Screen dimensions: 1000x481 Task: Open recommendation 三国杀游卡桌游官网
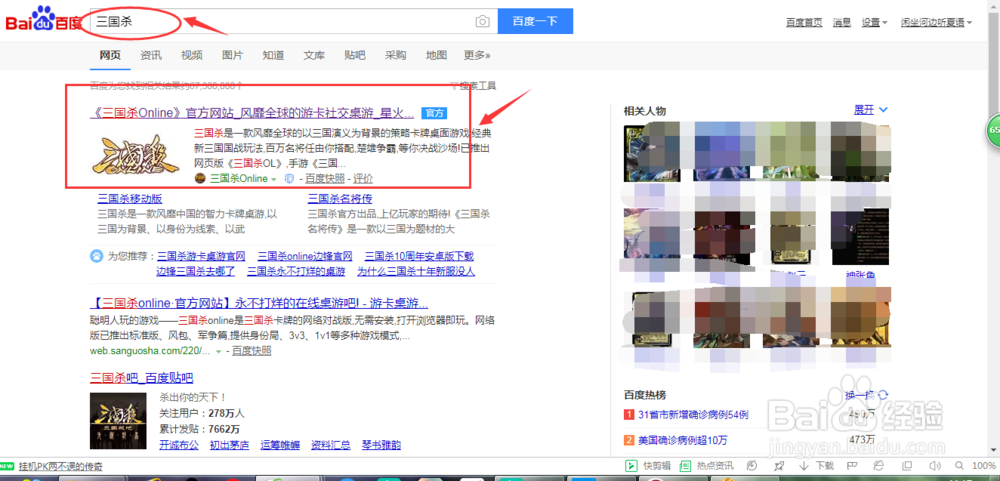pos(202,256)
